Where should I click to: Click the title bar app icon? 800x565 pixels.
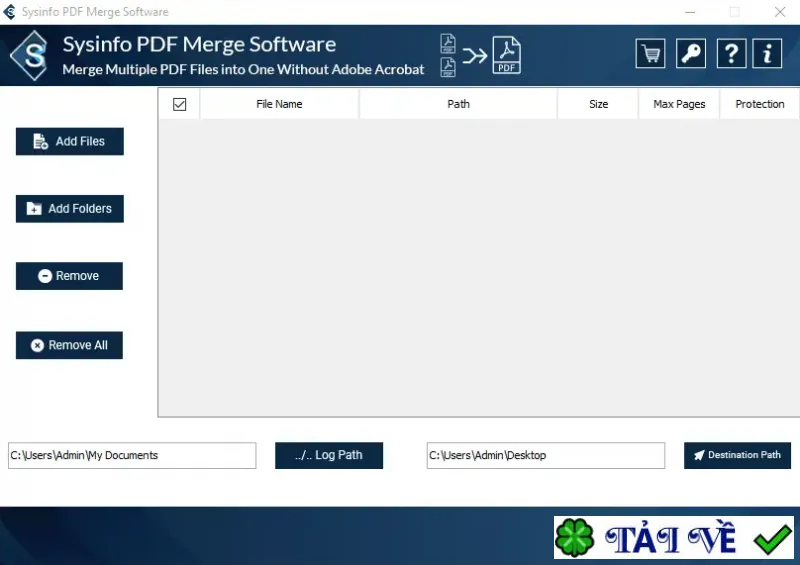click(9, 12)
